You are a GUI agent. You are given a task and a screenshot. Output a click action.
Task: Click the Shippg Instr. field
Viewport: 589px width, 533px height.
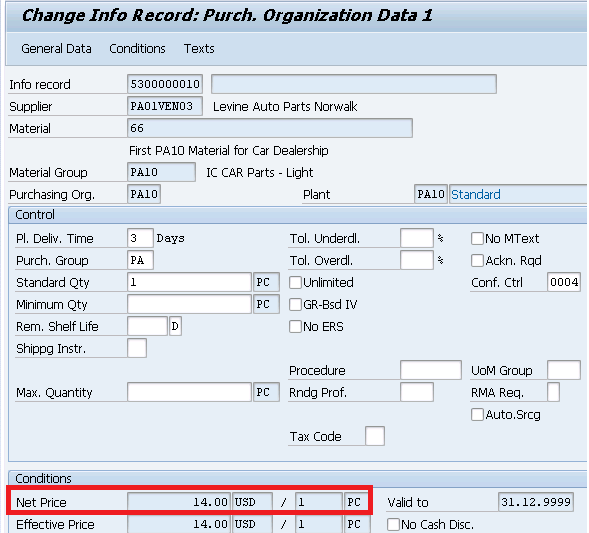coord(137,348)
